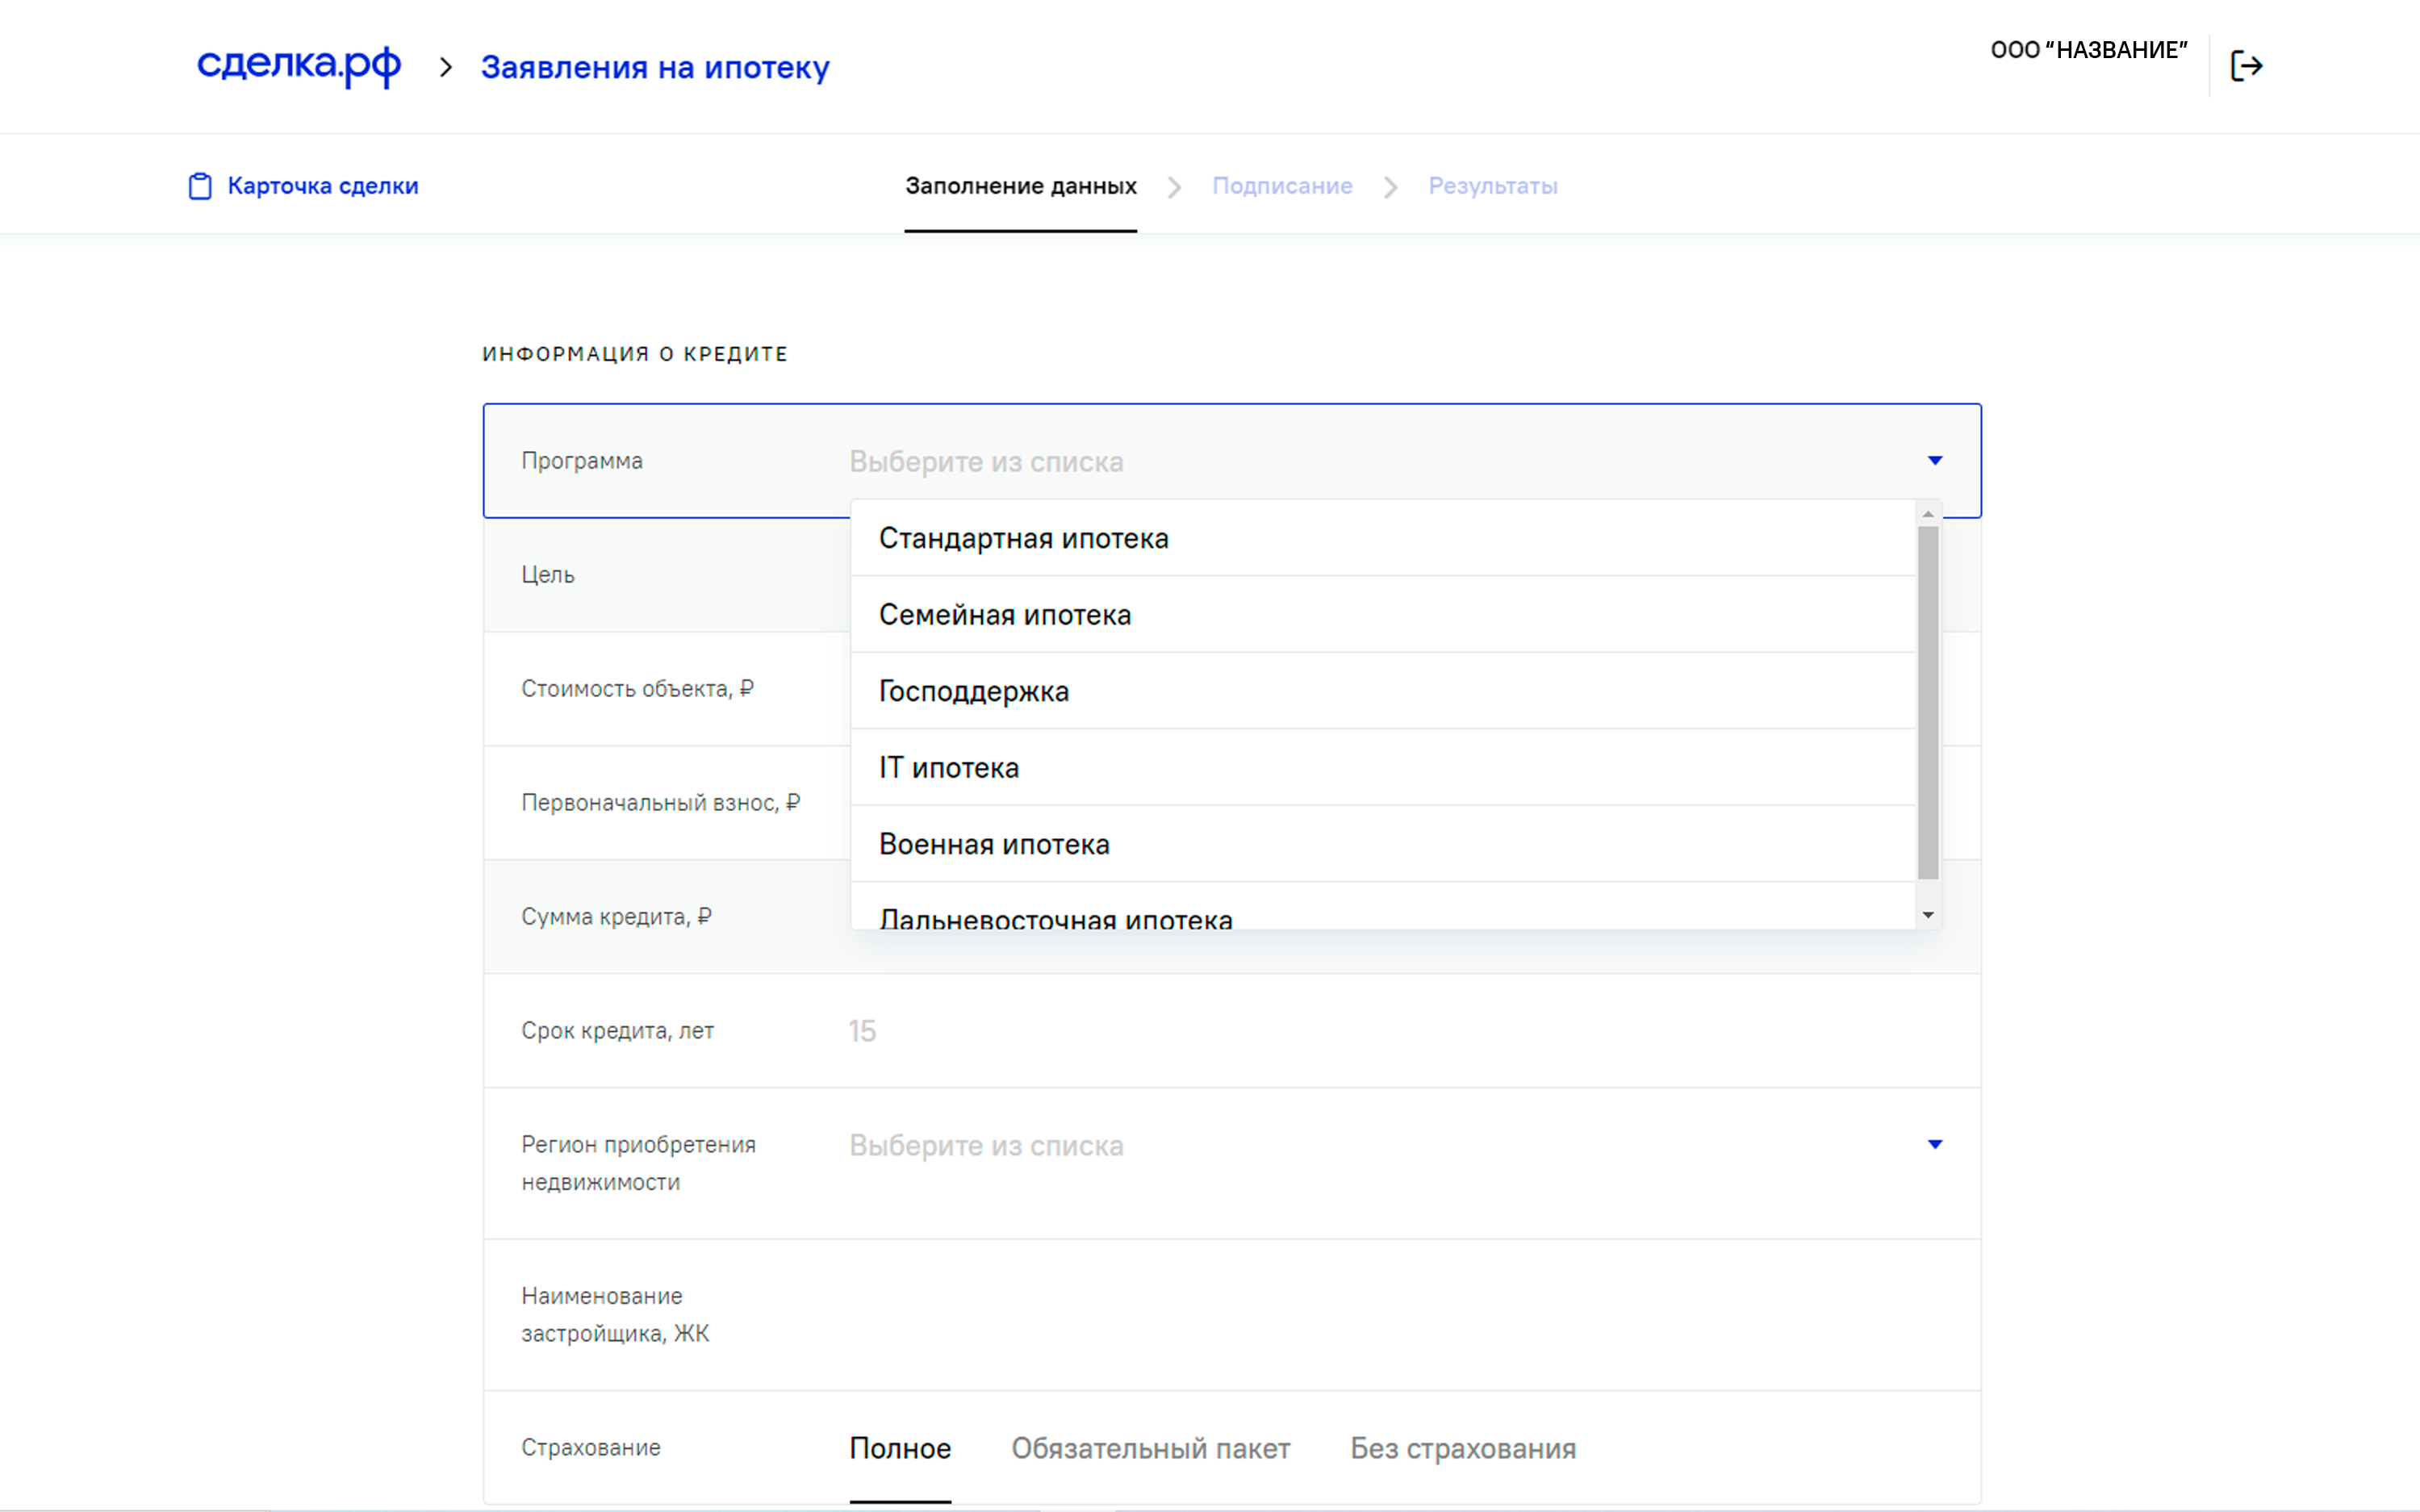
Task: Click breadcrumb chevron after the сделка.рф logo
Action: (x=446, y=67)
